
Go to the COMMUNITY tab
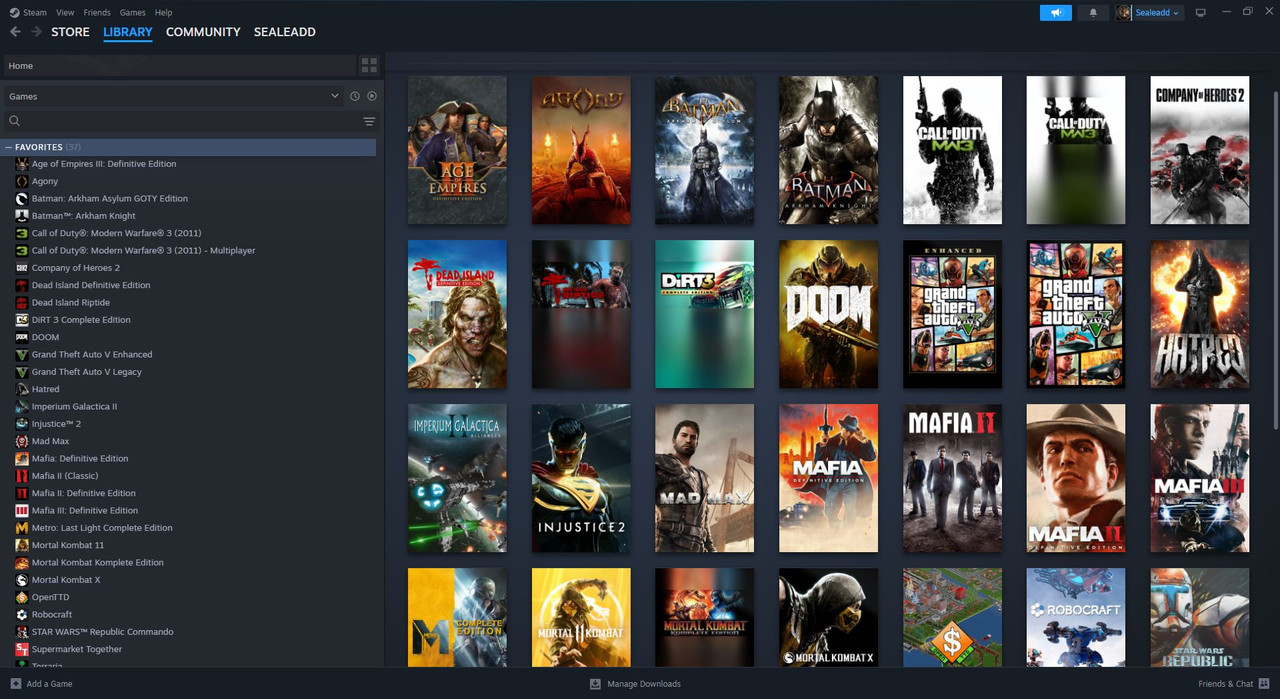coord(203,32)
